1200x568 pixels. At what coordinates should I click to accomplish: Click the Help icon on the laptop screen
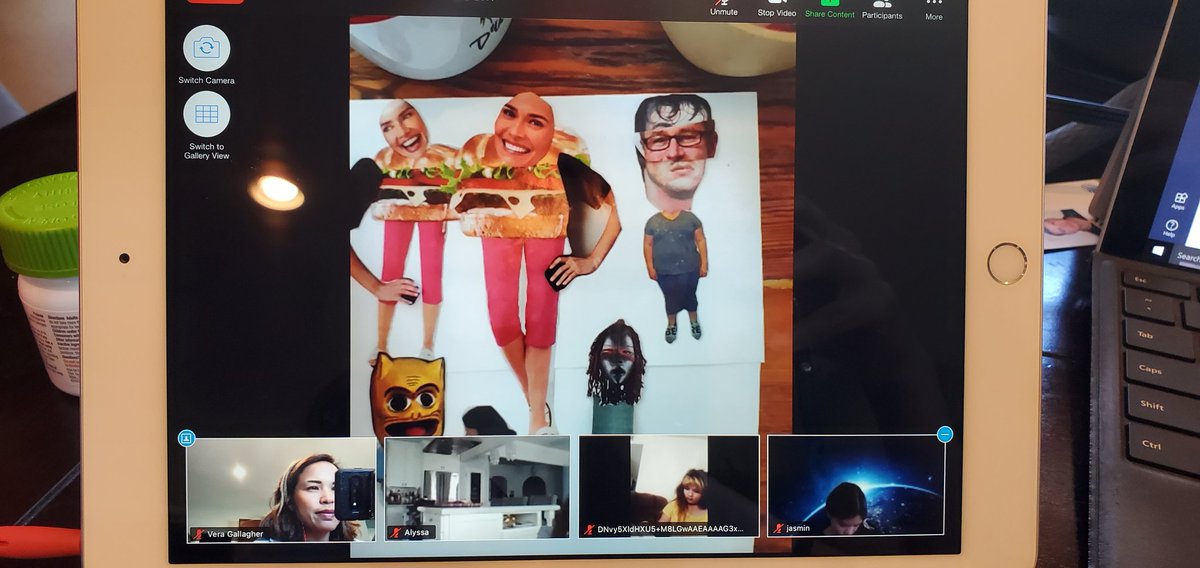[x=1171, y=227]
